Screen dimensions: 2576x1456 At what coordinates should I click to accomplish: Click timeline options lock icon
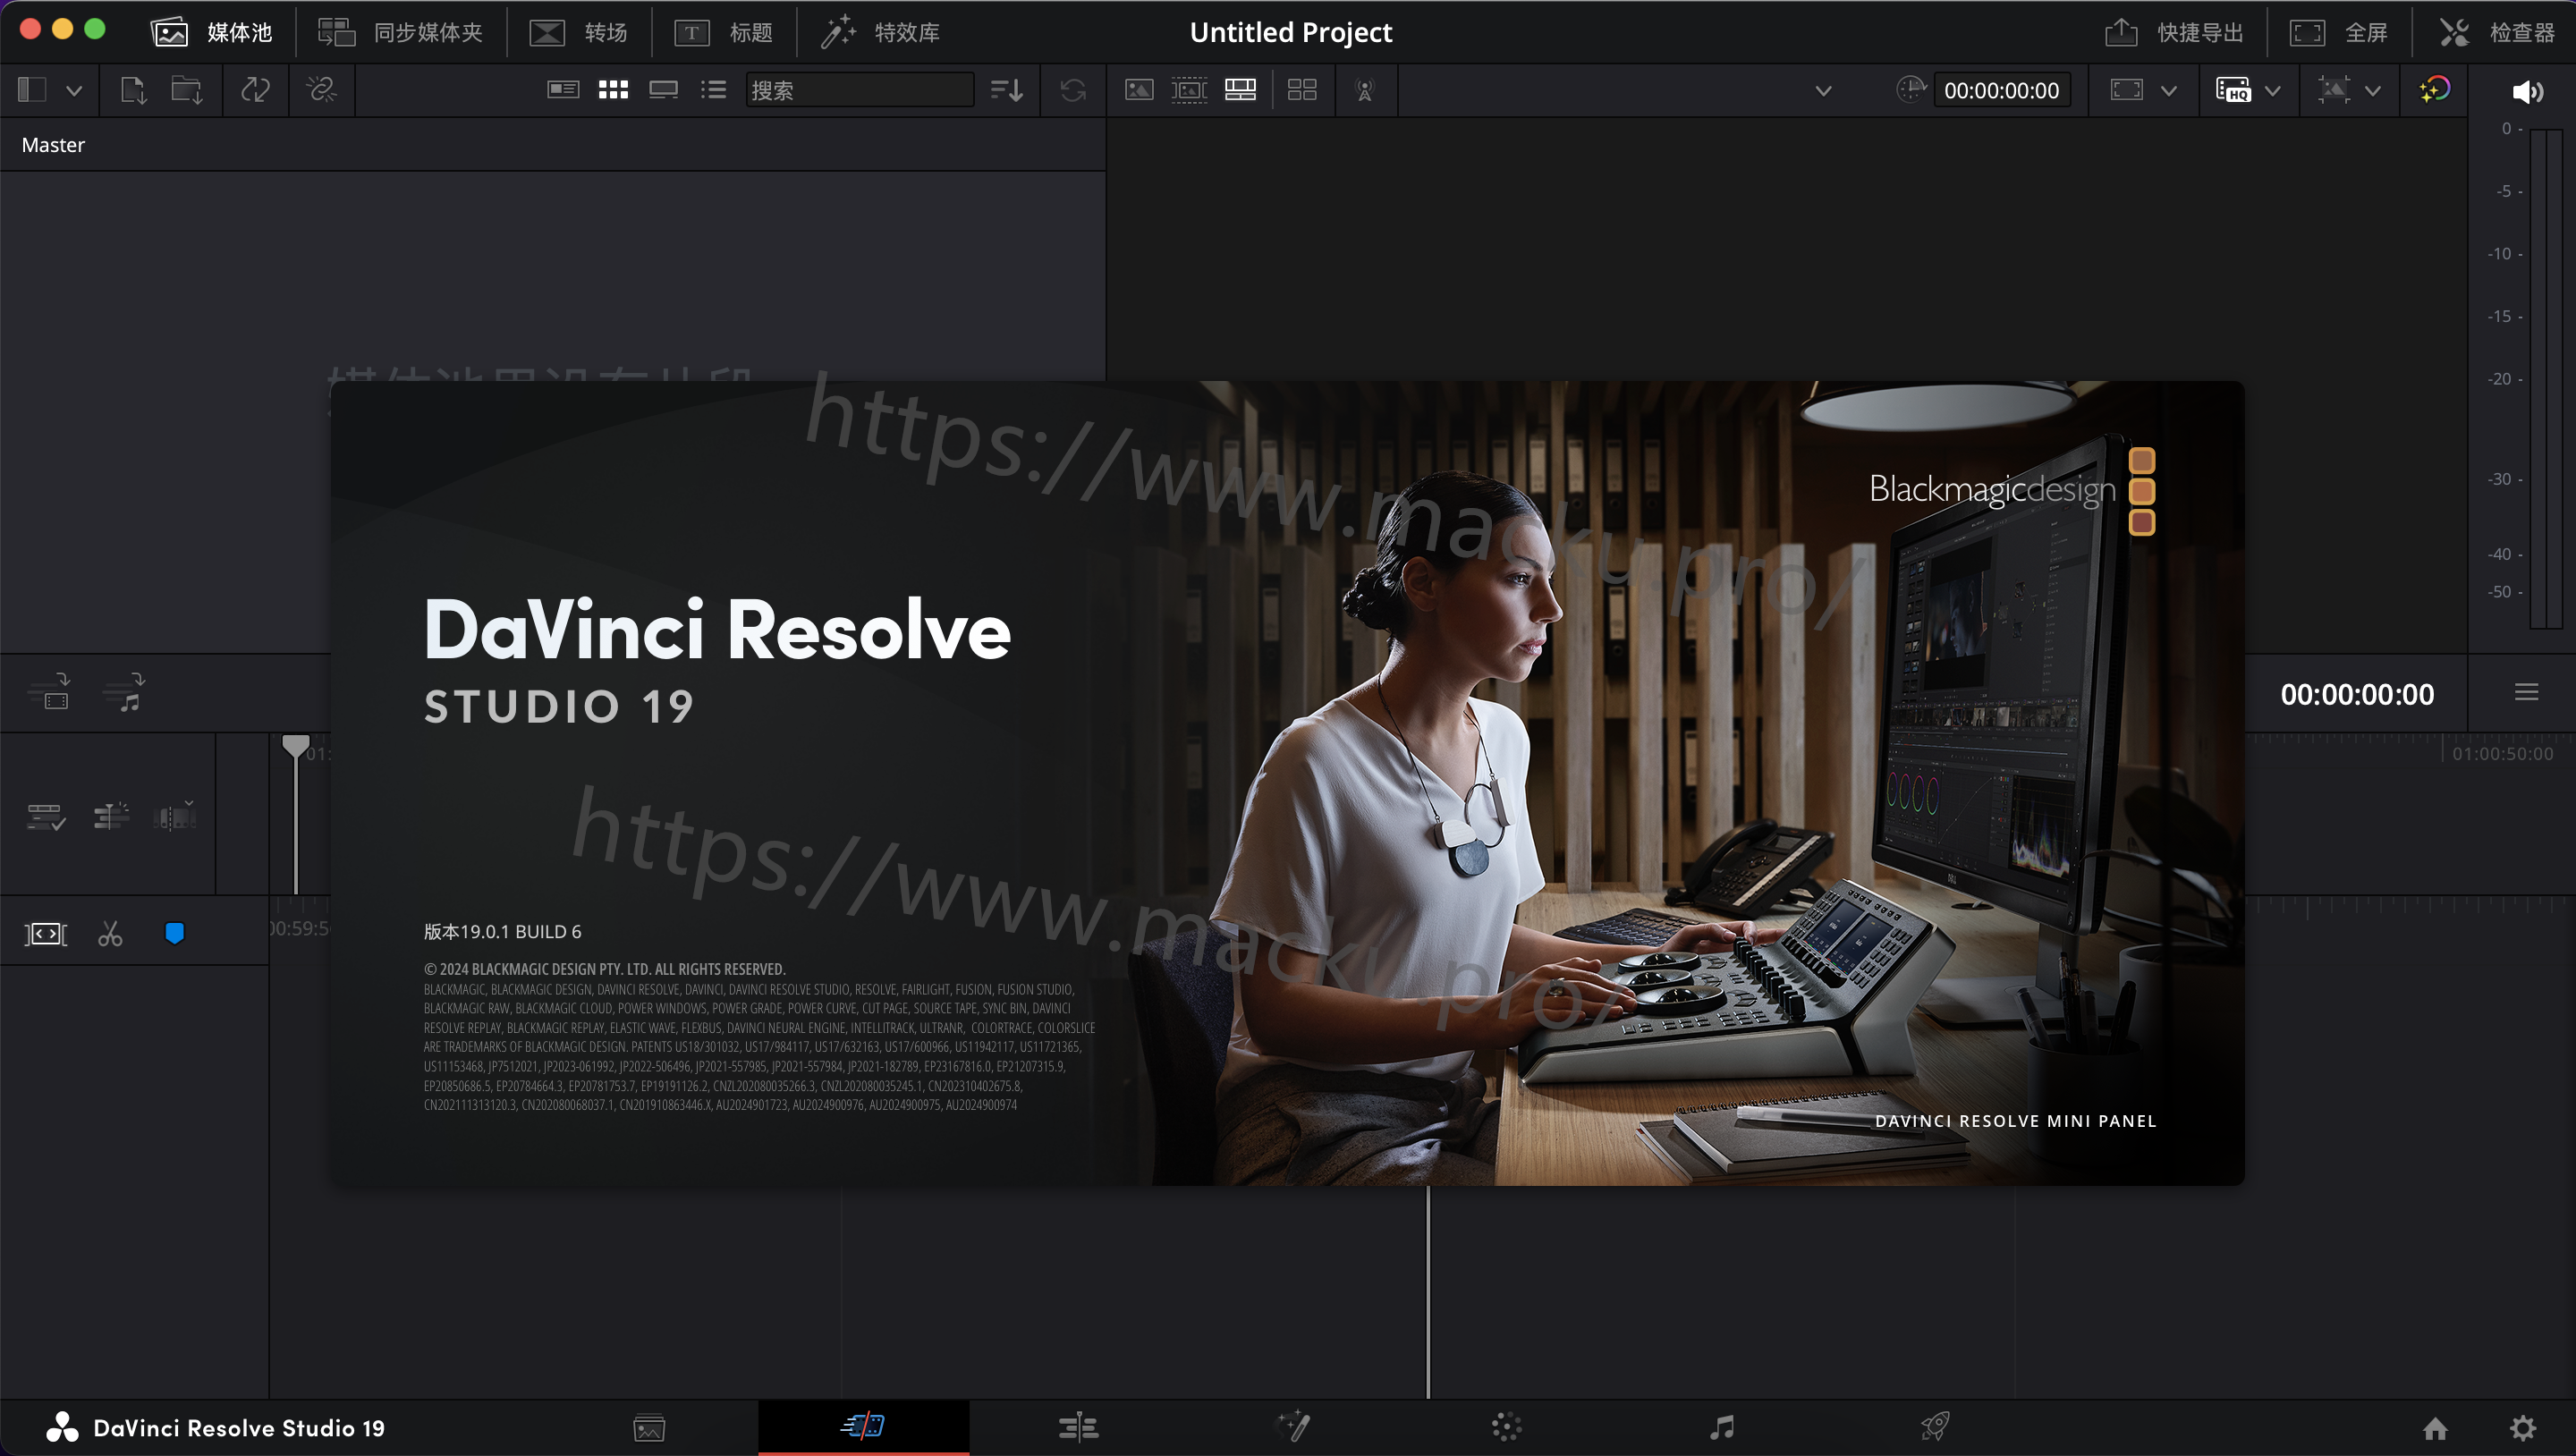click(46, 817)
